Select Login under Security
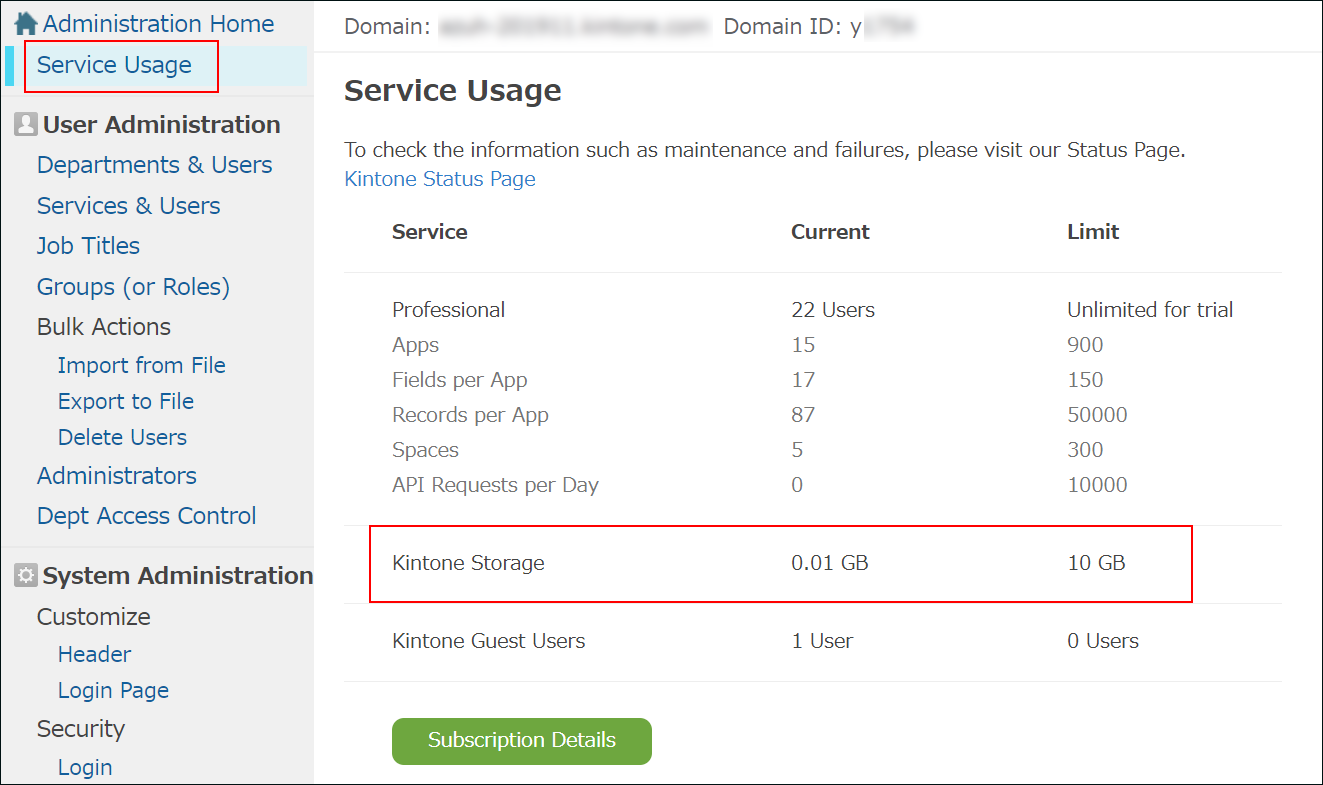The image size is (1323, 785). pos(85,767)
